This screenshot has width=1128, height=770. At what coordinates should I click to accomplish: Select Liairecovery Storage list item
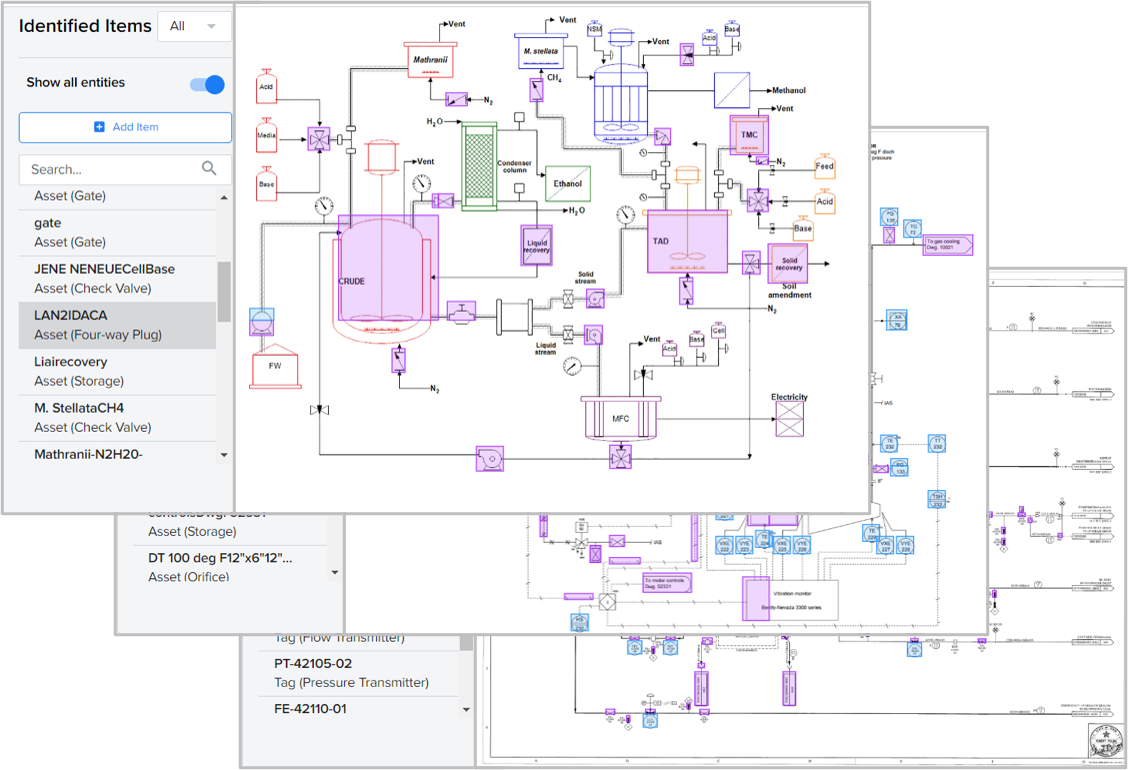pos(117,371)
